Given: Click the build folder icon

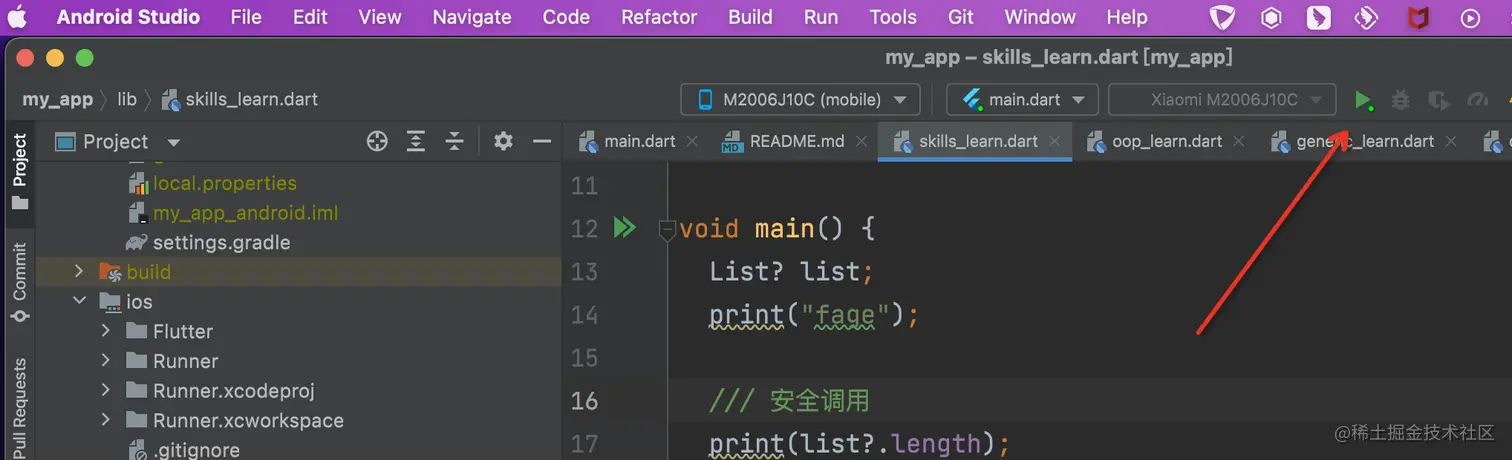Looking at the screenshot, I should [x=110, y=272].
